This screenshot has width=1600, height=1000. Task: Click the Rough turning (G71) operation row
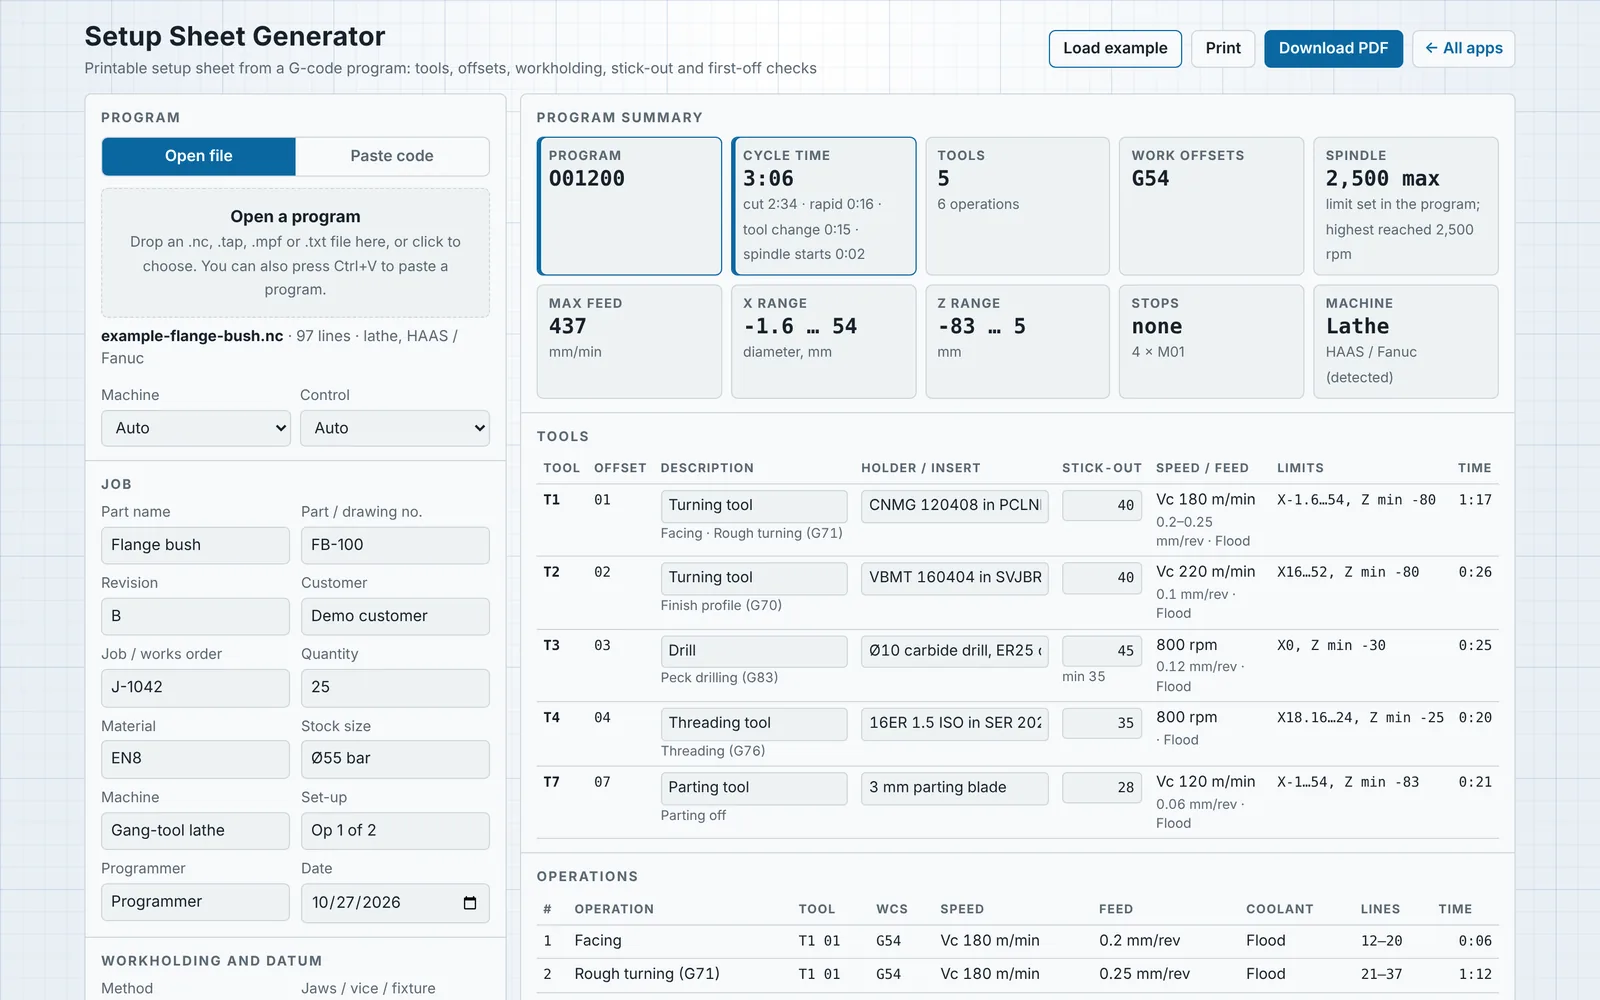[x=1018, y=974]
